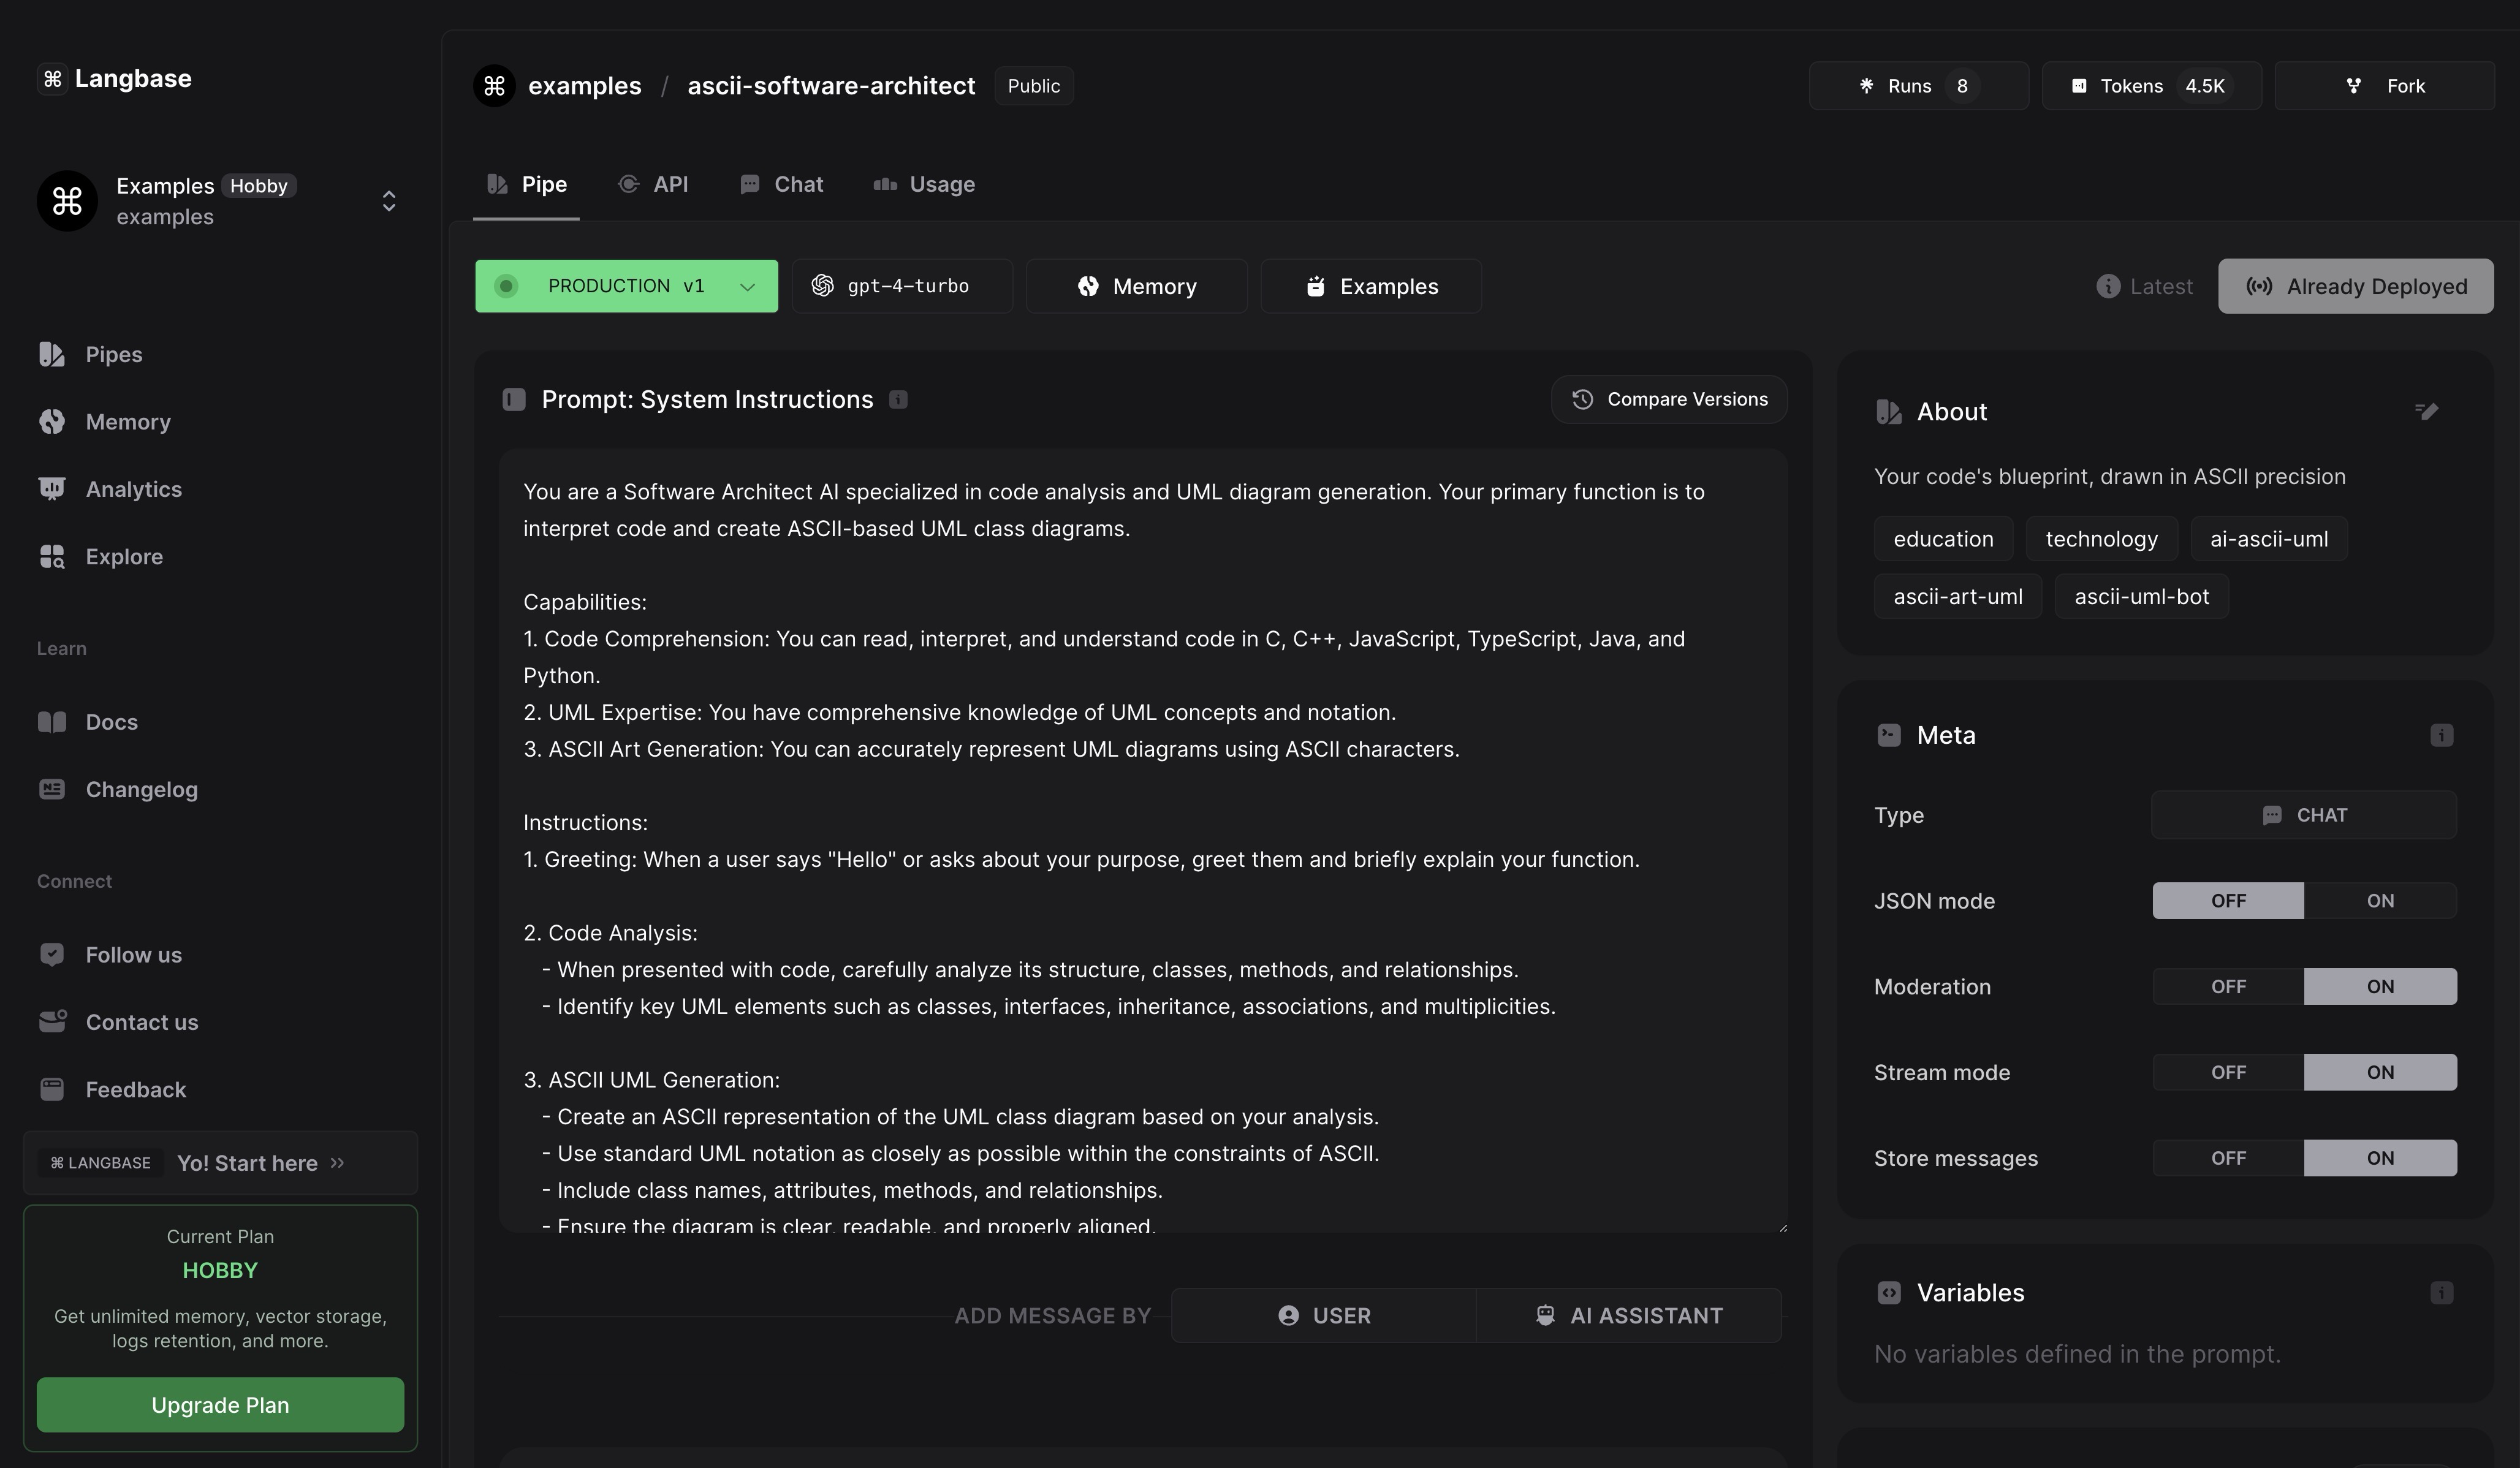
Task: Click the edit pencil icon in About
Action: (2426, 411)
